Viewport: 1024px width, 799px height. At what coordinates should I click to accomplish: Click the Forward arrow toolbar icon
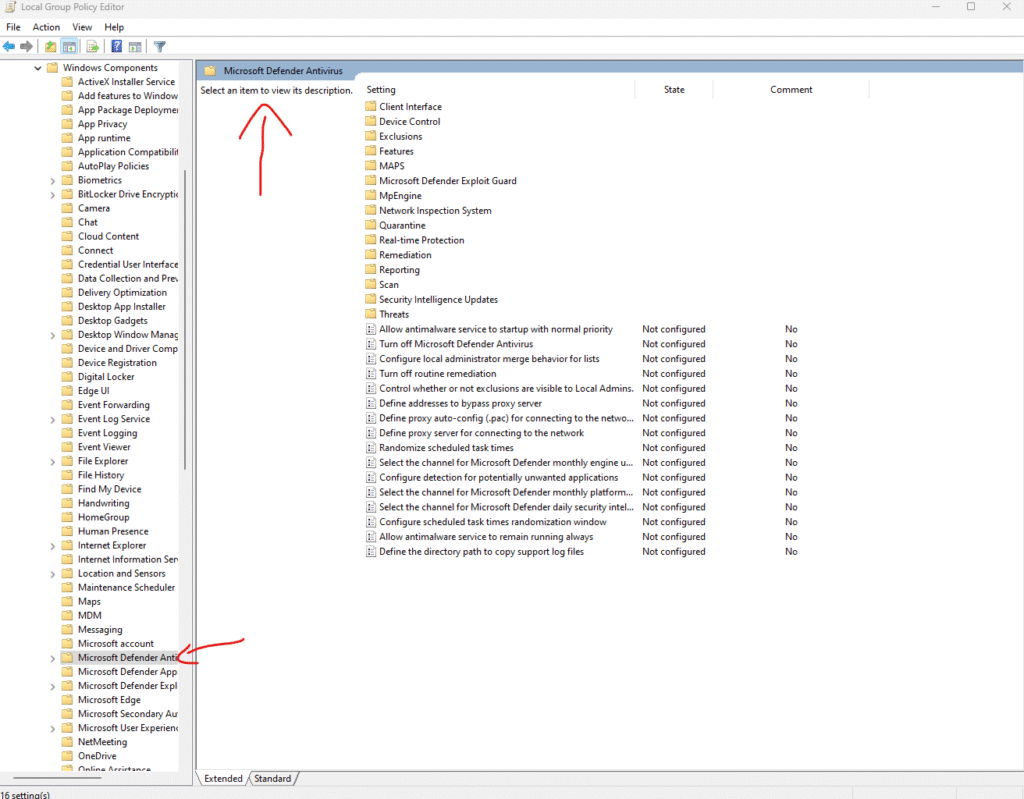tap(26, 46)
